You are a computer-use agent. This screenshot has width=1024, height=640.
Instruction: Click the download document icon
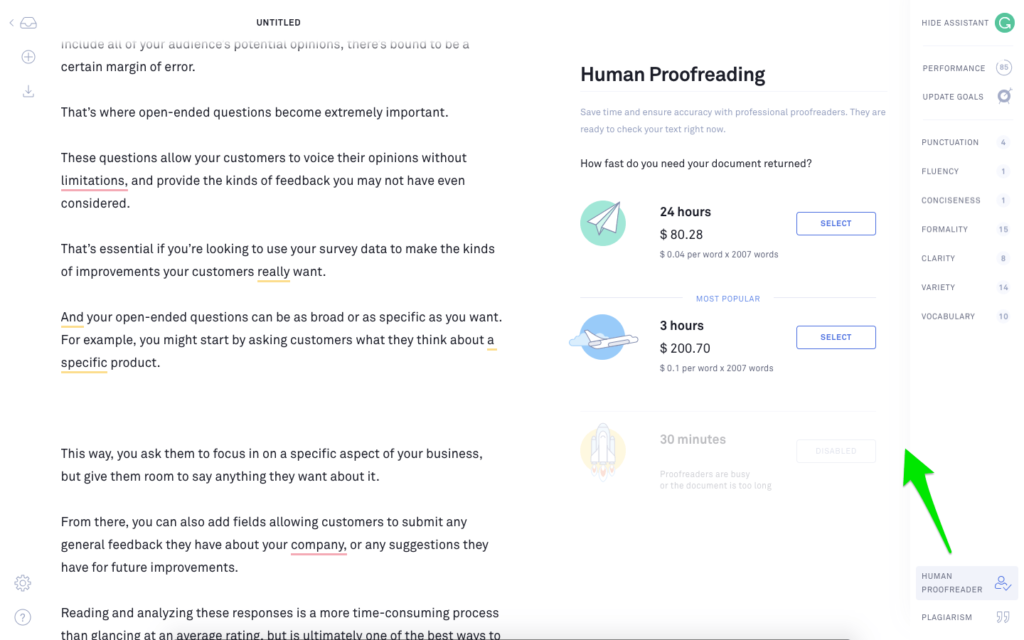click(28, 91)
